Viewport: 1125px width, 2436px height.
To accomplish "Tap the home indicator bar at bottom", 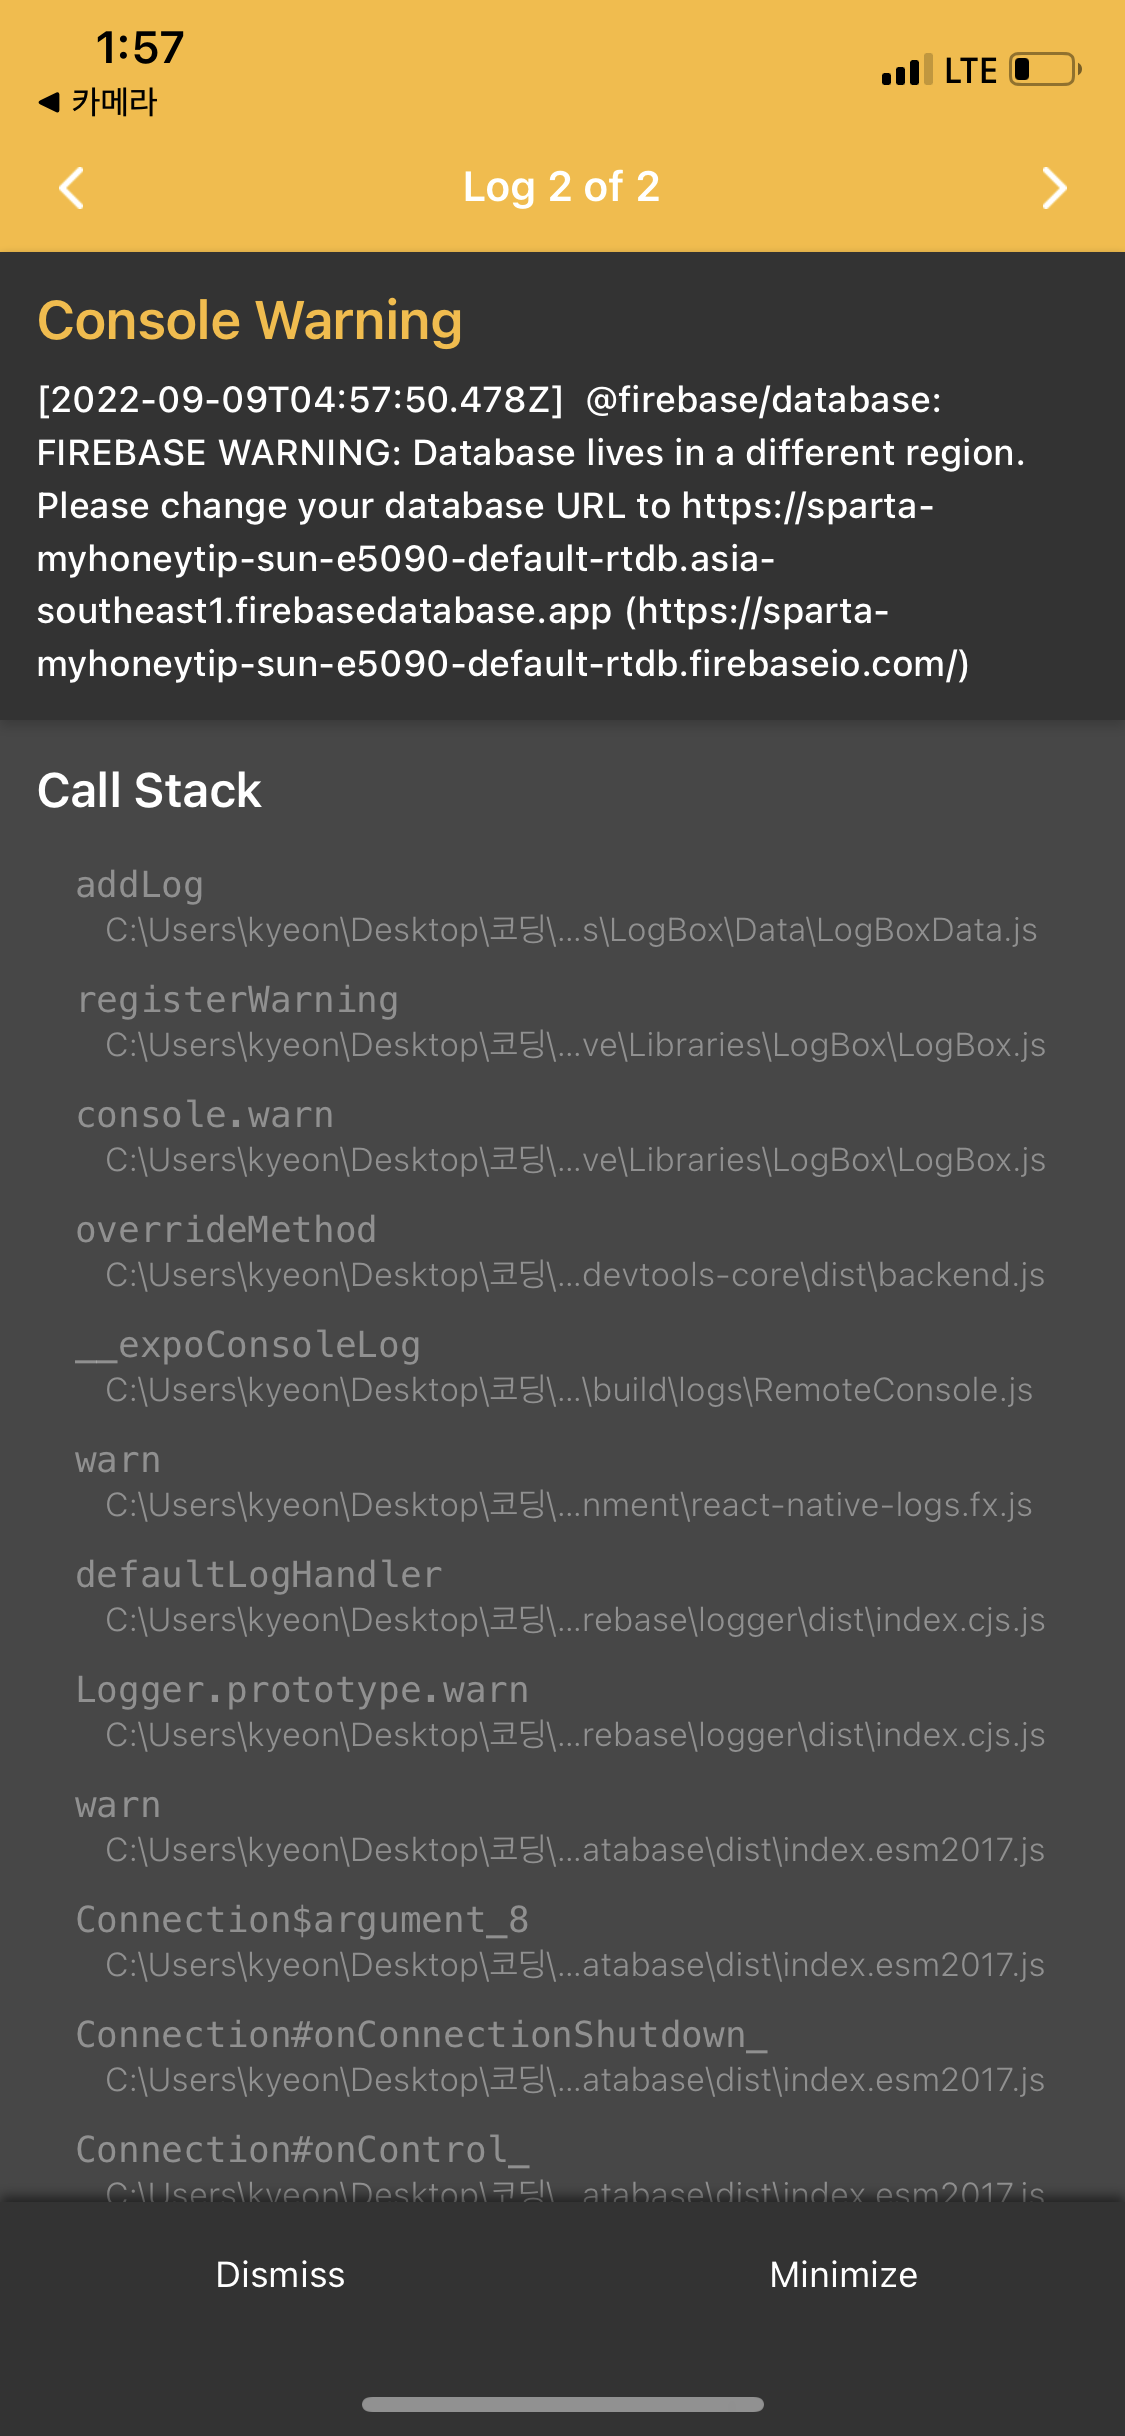I will click(x=562, y=2404).
